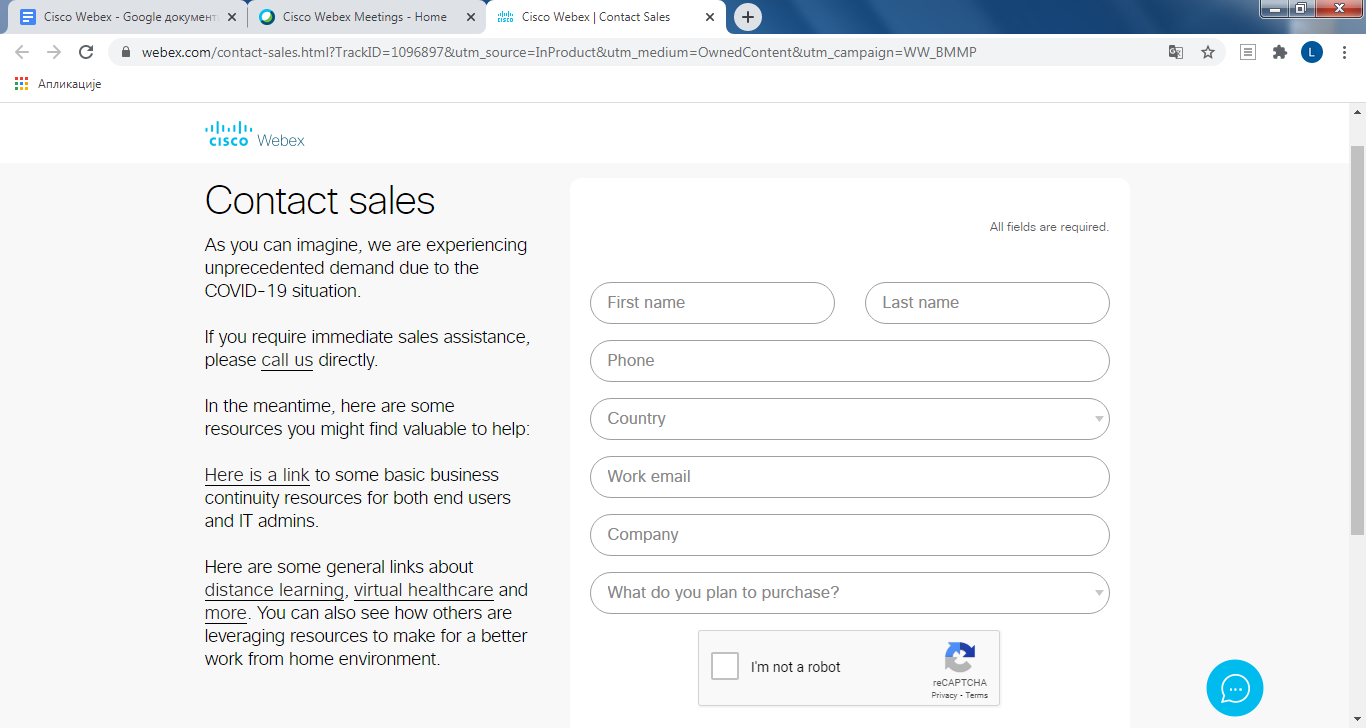This screenshot has height=728, width=1366.
Task: Open the Chrome three-dot menu
Action: pos(1344,52)
